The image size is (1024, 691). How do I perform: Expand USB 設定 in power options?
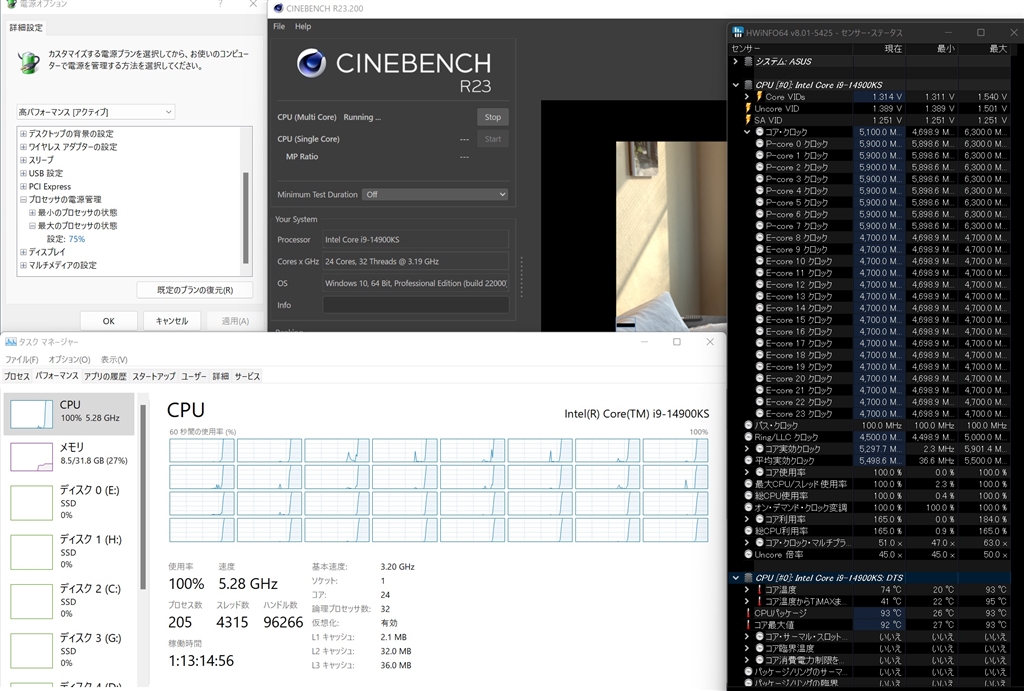click(24, 173)
